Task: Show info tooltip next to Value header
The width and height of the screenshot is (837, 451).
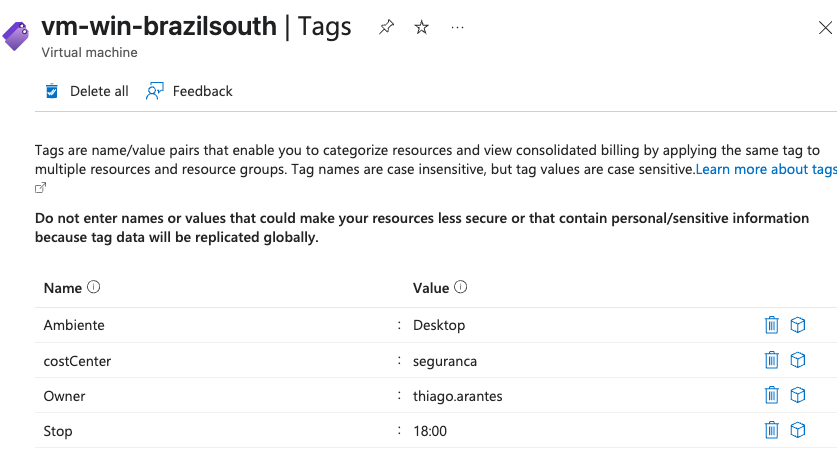Action: (x=461, y=287)
